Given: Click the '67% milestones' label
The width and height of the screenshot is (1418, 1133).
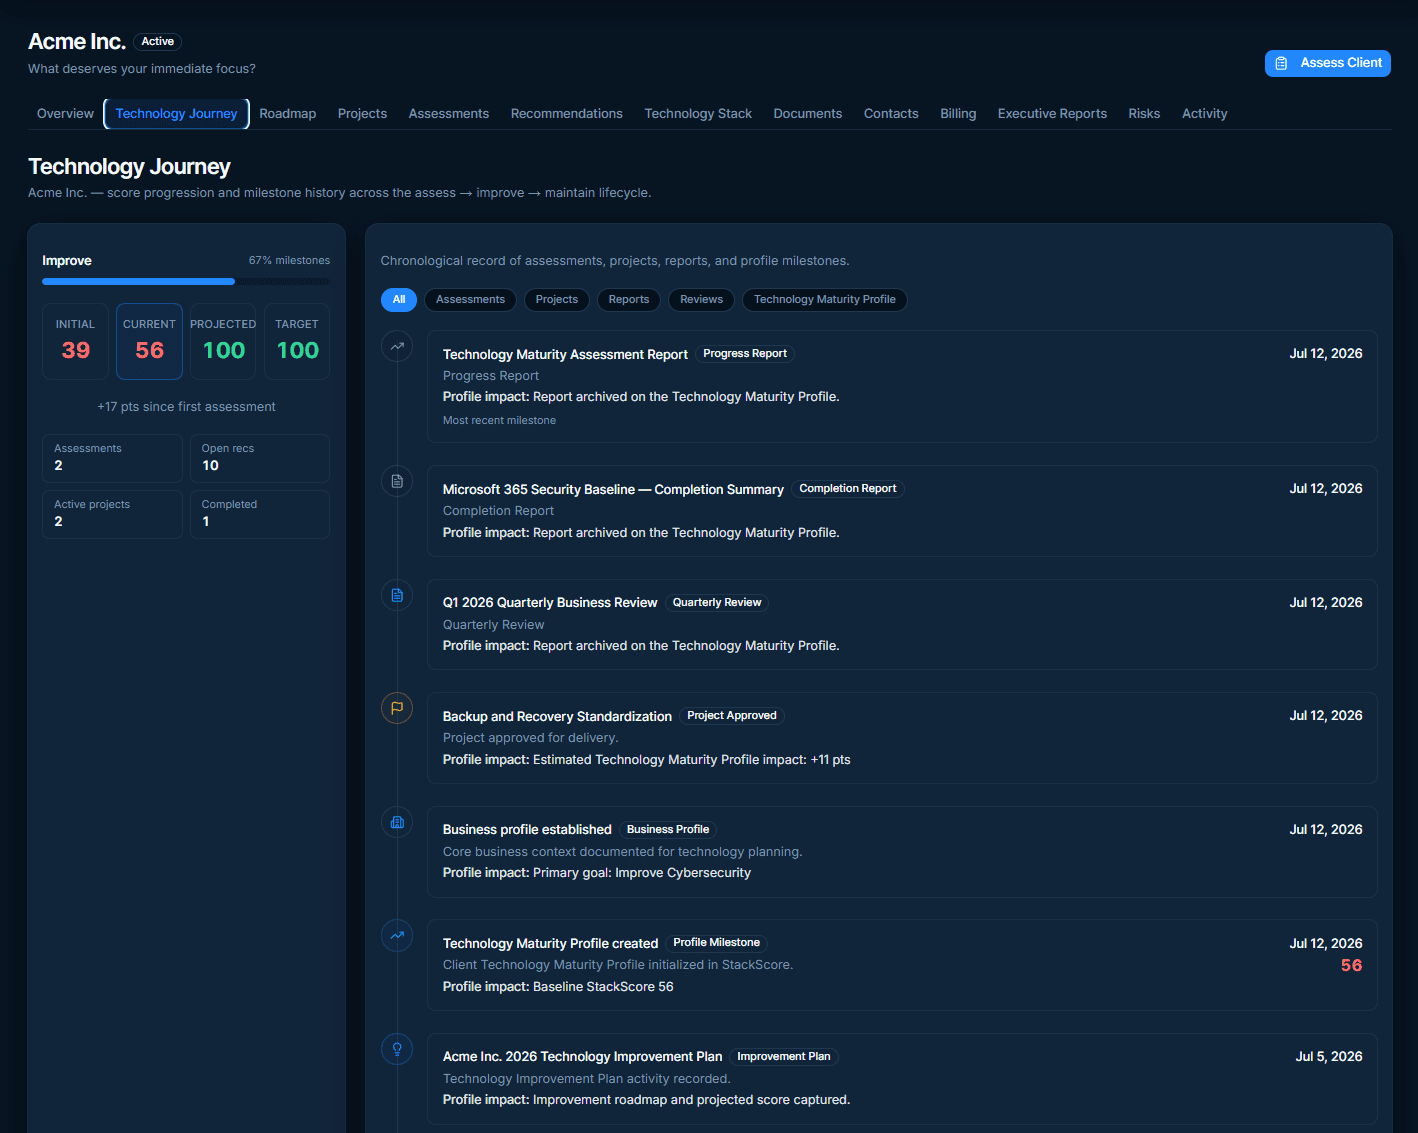Looking at the screenshot, I should click(289, 261).
